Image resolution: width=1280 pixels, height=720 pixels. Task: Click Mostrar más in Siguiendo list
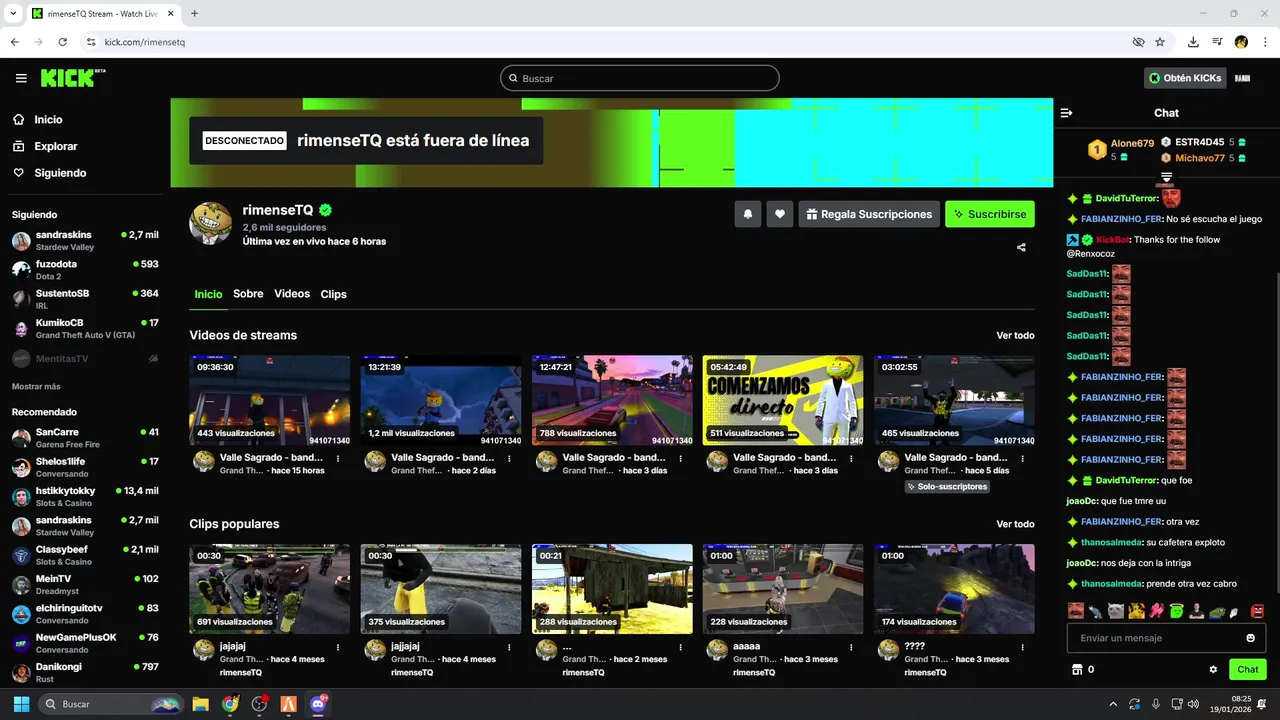click(x=36, y=386)
